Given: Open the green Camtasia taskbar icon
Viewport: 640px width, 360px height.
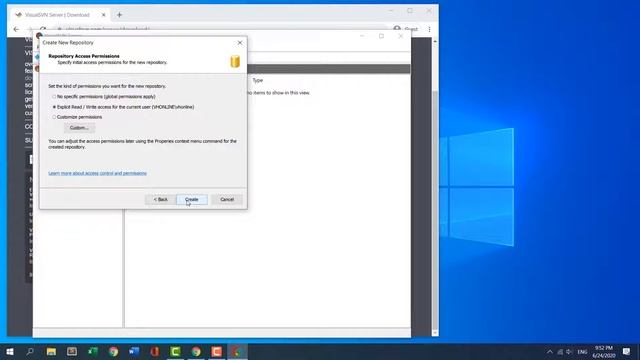Looking at the screenshot, I should [x=176, y=351].
